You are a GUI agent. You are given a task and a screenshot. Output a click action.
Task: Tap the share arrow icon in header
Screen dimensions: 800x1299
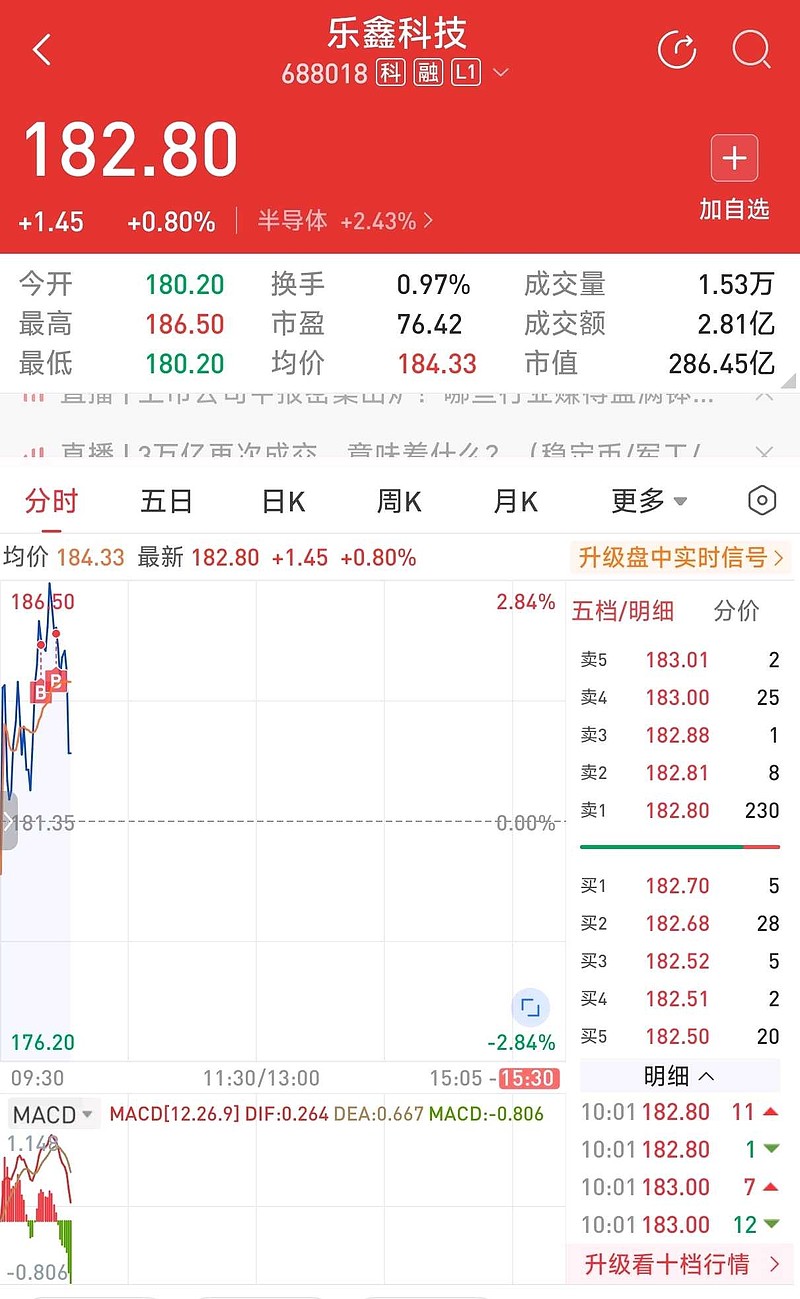click(677, 49)
